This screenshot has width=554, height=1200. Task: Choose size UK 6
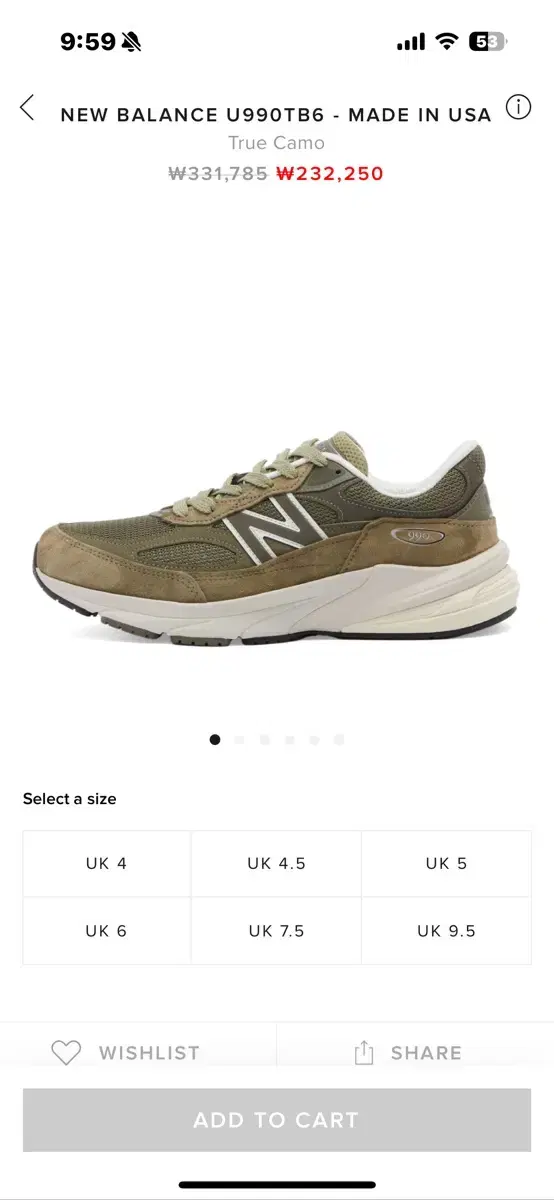[107, 931]
